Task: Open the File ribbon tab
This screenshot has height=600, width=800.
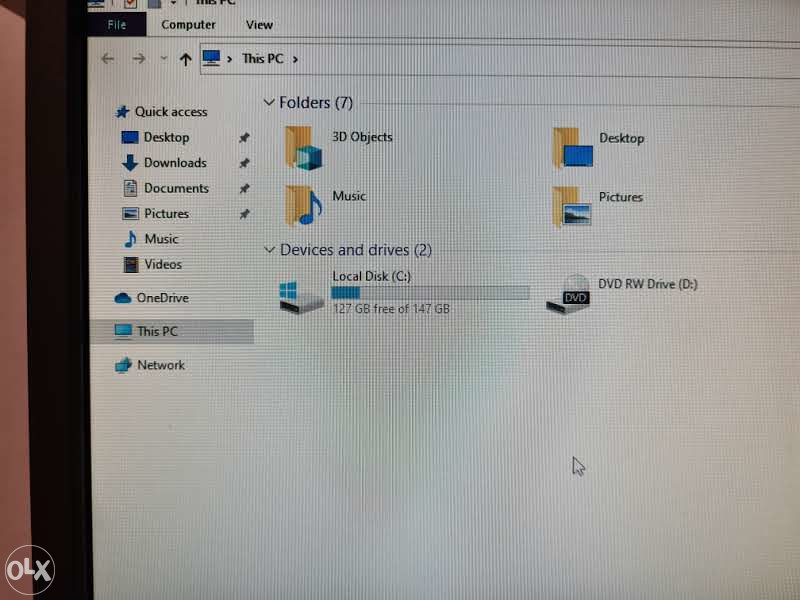Action: 117,24
